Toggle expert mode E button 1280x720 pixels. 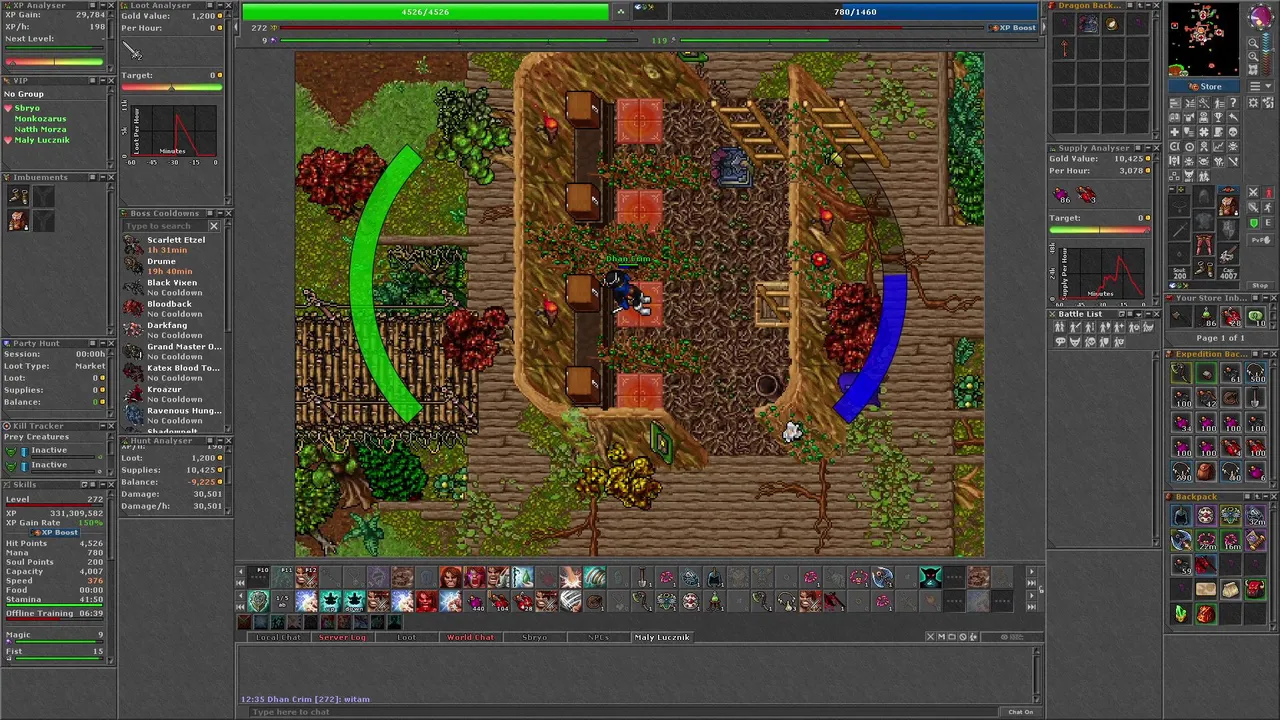pyautogui.click(x=1268, y=223)
